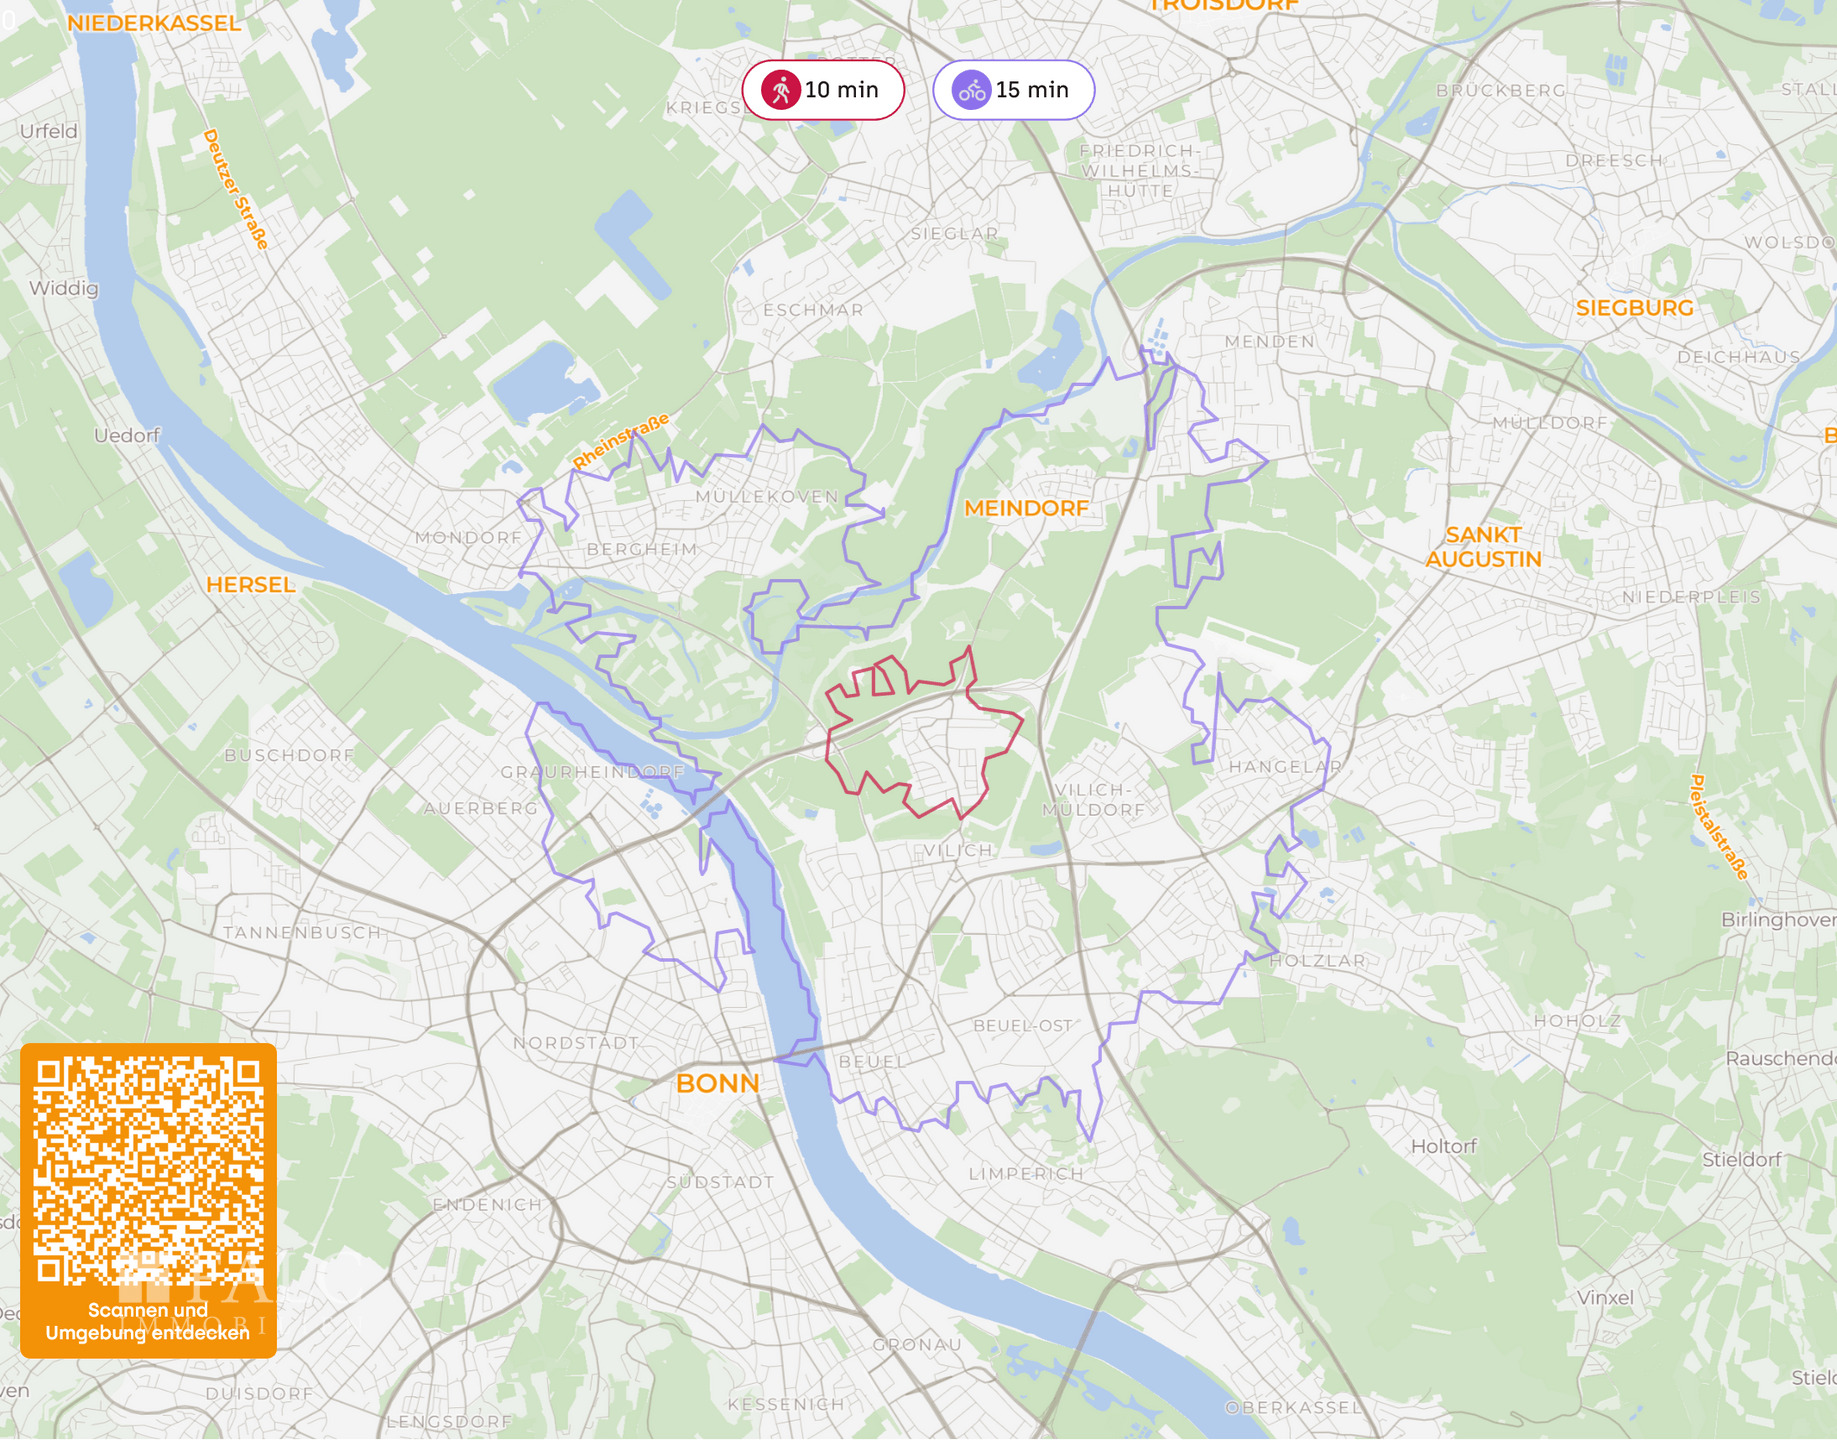
Task: Select the BONN city label
Action: pos(717,1083)
